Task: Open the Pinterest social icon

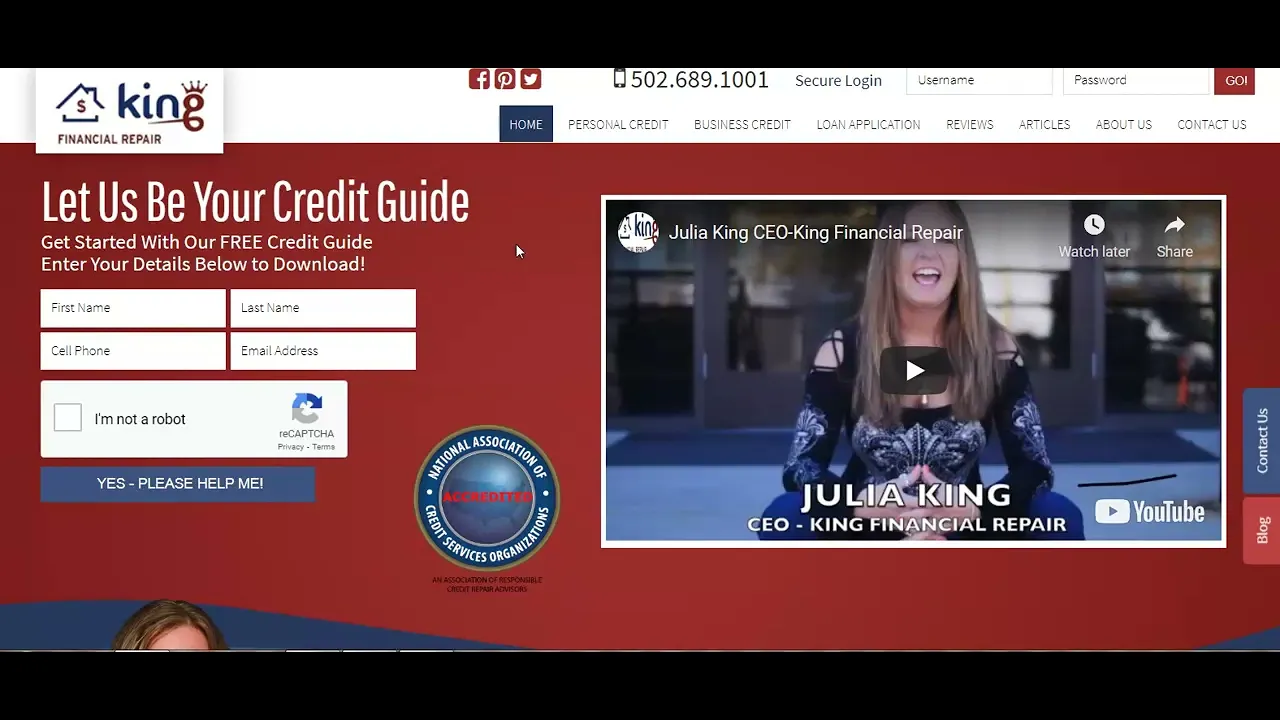Action: point(505,79)
